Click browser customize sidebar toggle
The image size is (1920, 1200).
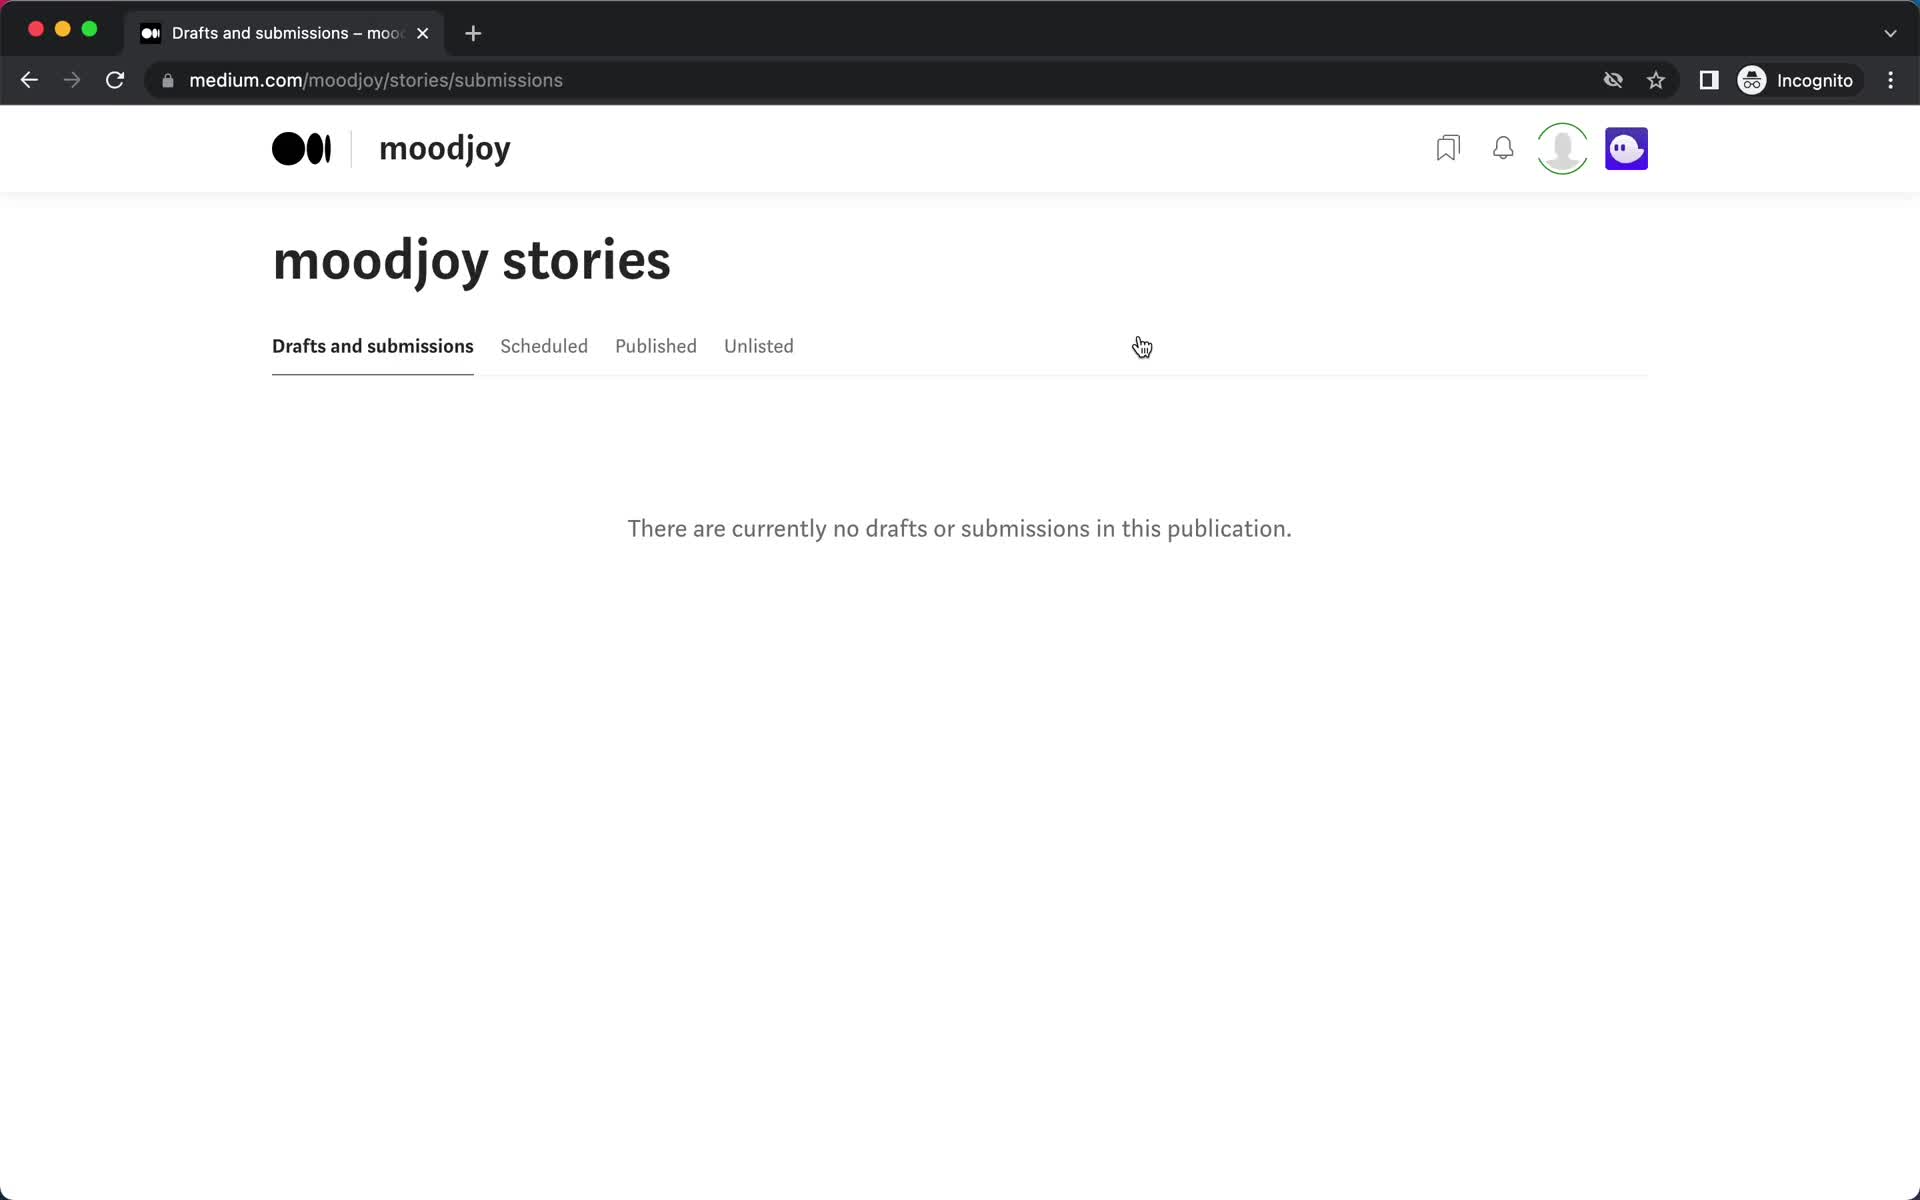[1710, 80]
